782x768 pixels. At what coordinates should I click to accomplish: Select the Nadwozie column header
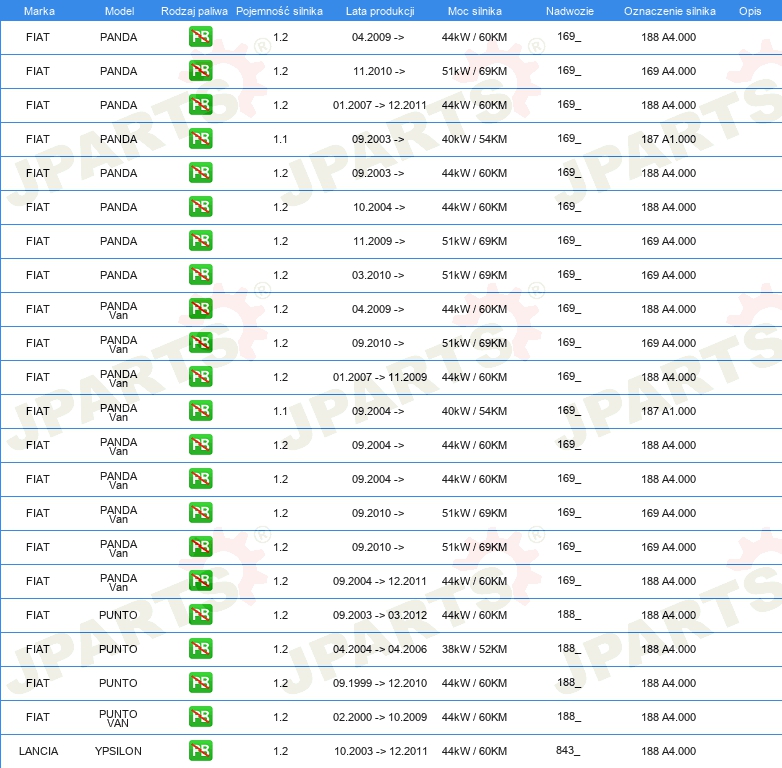tap(570, 11)
